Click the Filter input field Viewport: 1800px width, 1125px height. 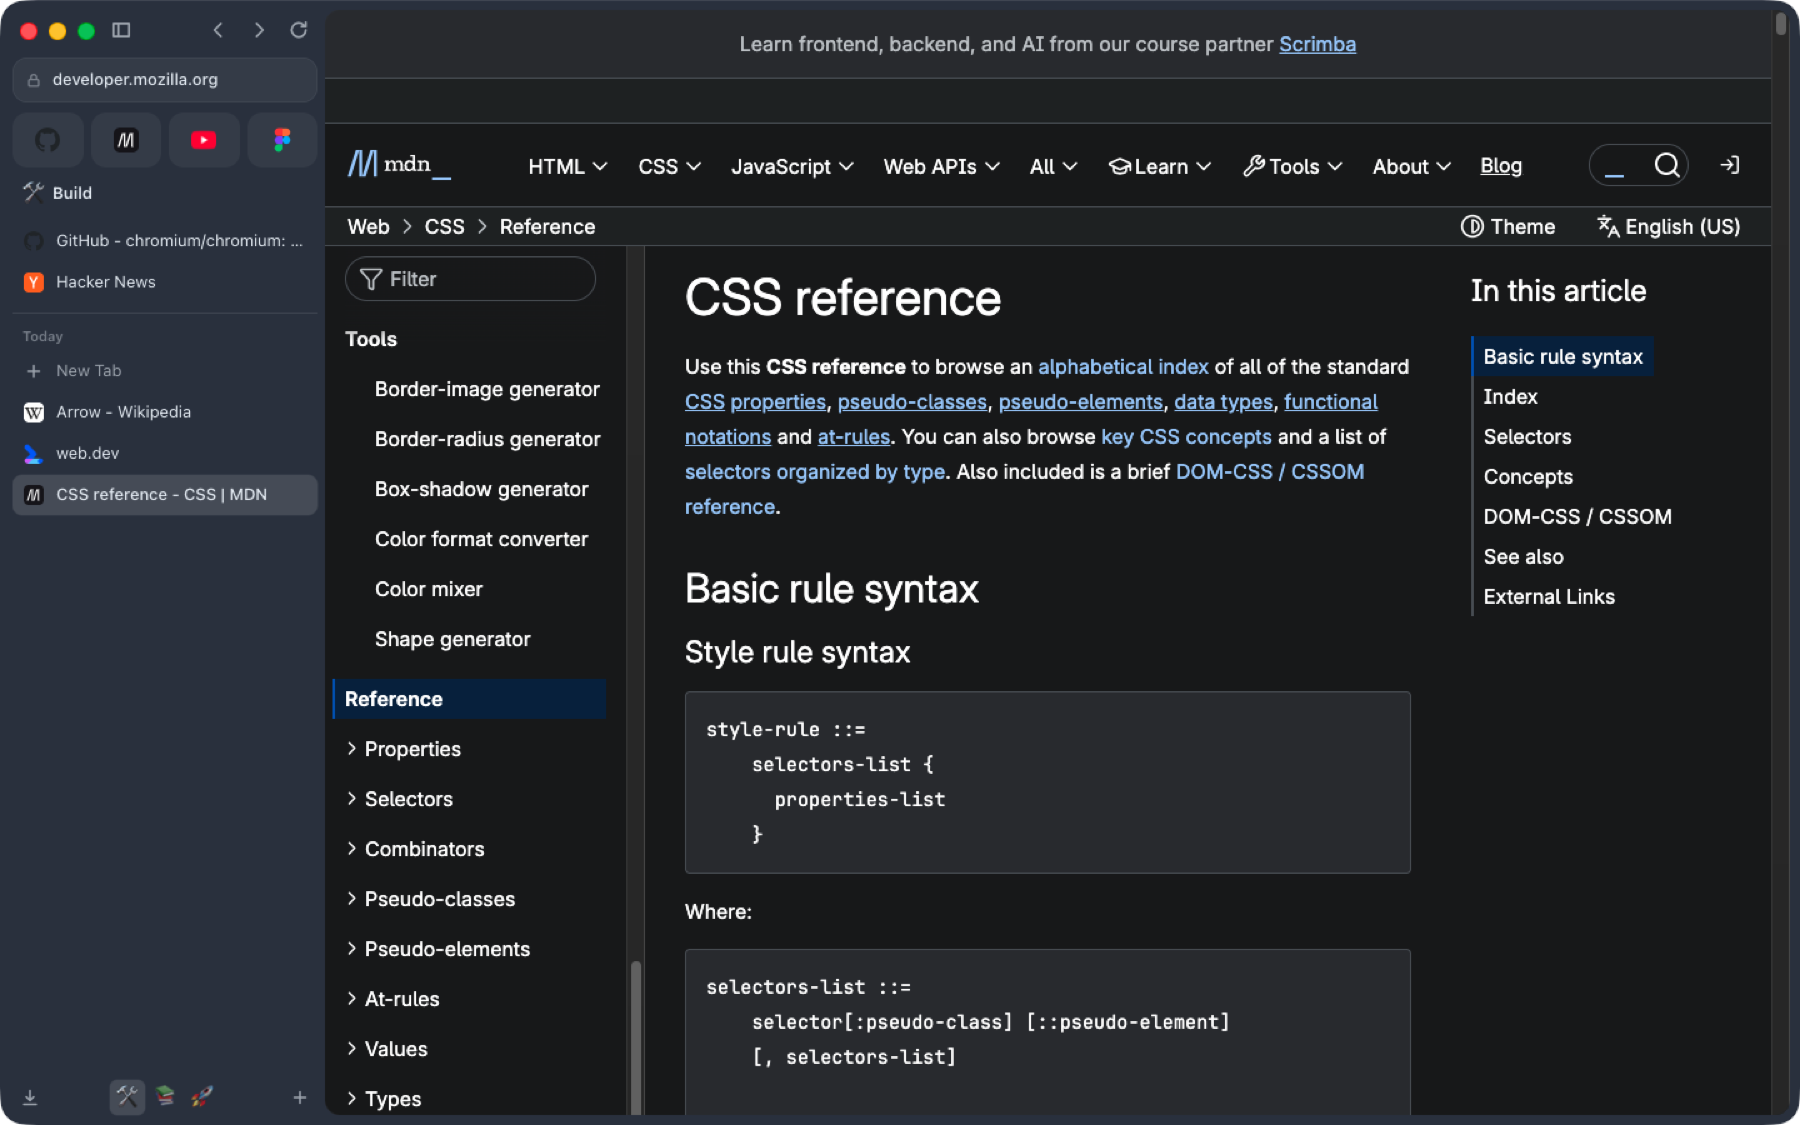[x=470, y=279]
